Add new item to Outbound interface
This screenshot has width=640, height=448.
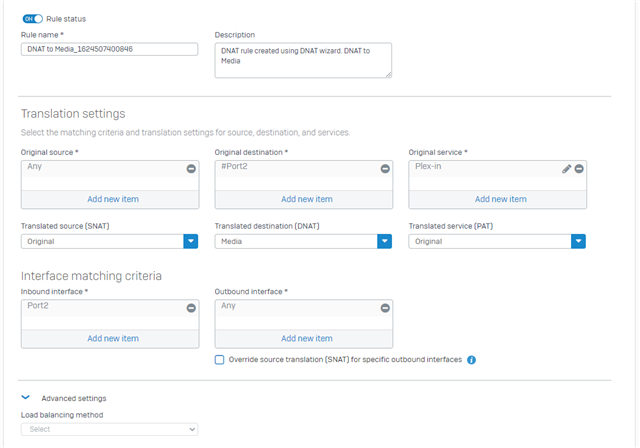click(x=307, y=338)
